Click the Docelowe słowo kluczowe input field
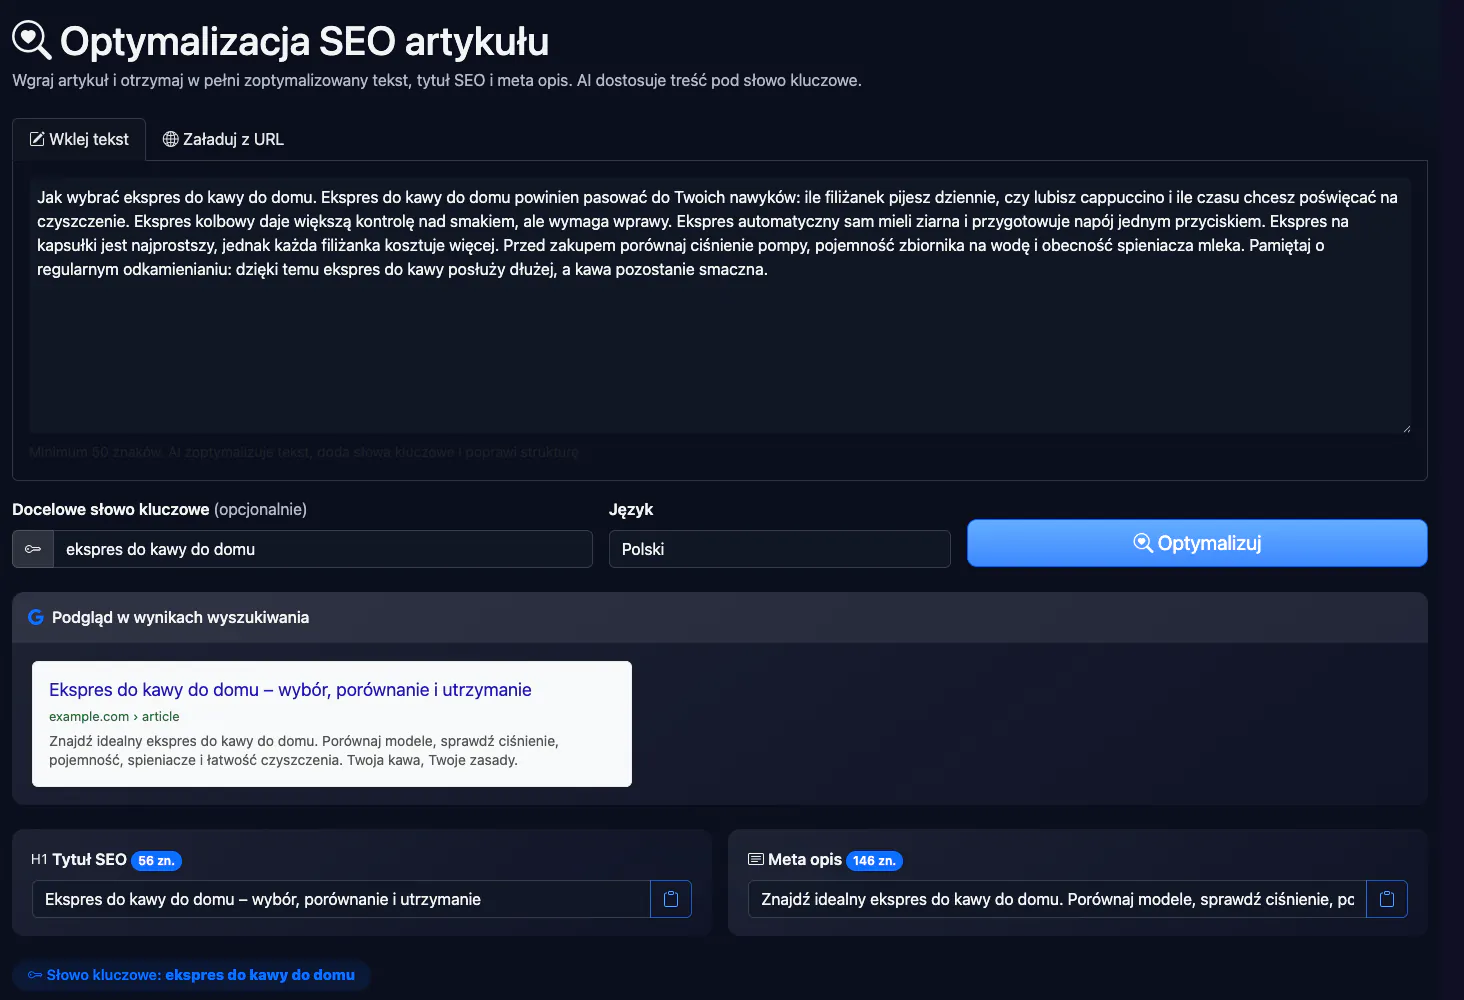This screenshot has width=1464, height=1000. coord(323,549)
